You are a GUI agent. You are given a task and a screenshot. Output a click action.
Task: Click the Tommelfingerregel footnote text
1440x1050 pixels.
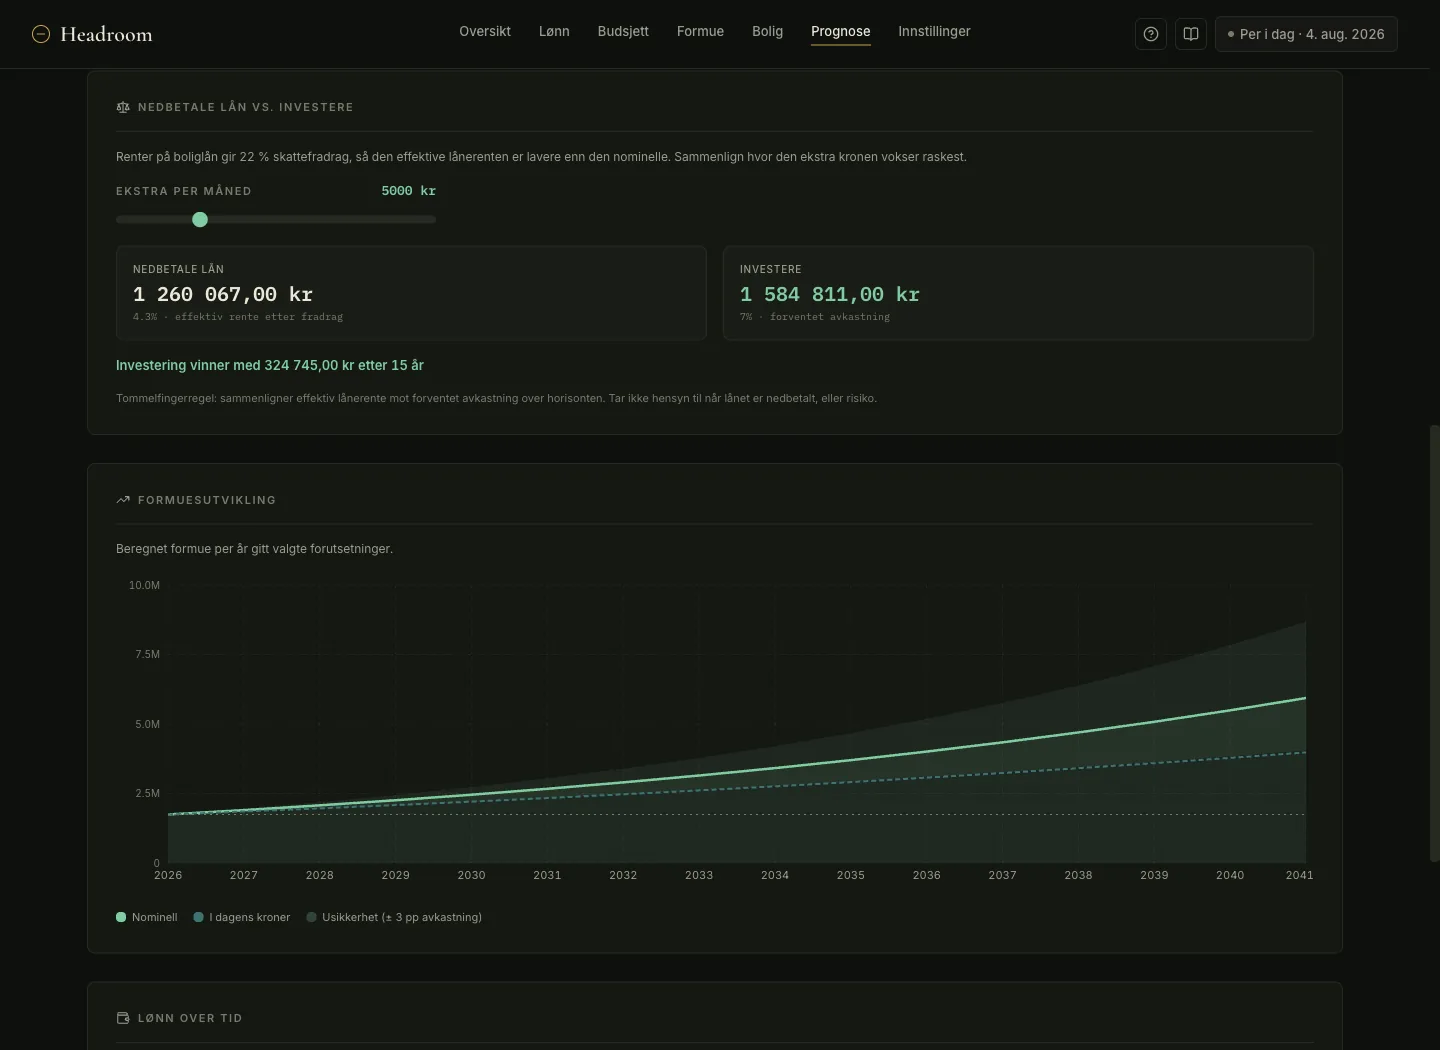[496, 398]
